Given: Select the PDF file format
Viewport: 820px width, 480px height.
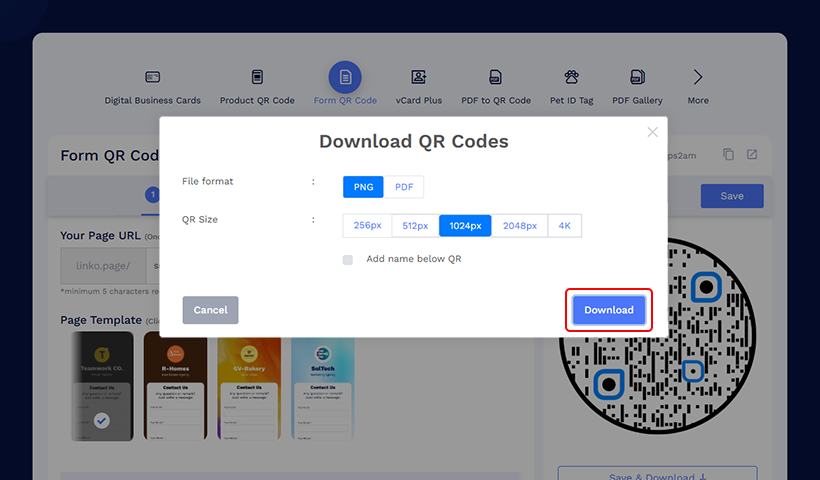Looking at the screenshot, I should coord(404,187).
